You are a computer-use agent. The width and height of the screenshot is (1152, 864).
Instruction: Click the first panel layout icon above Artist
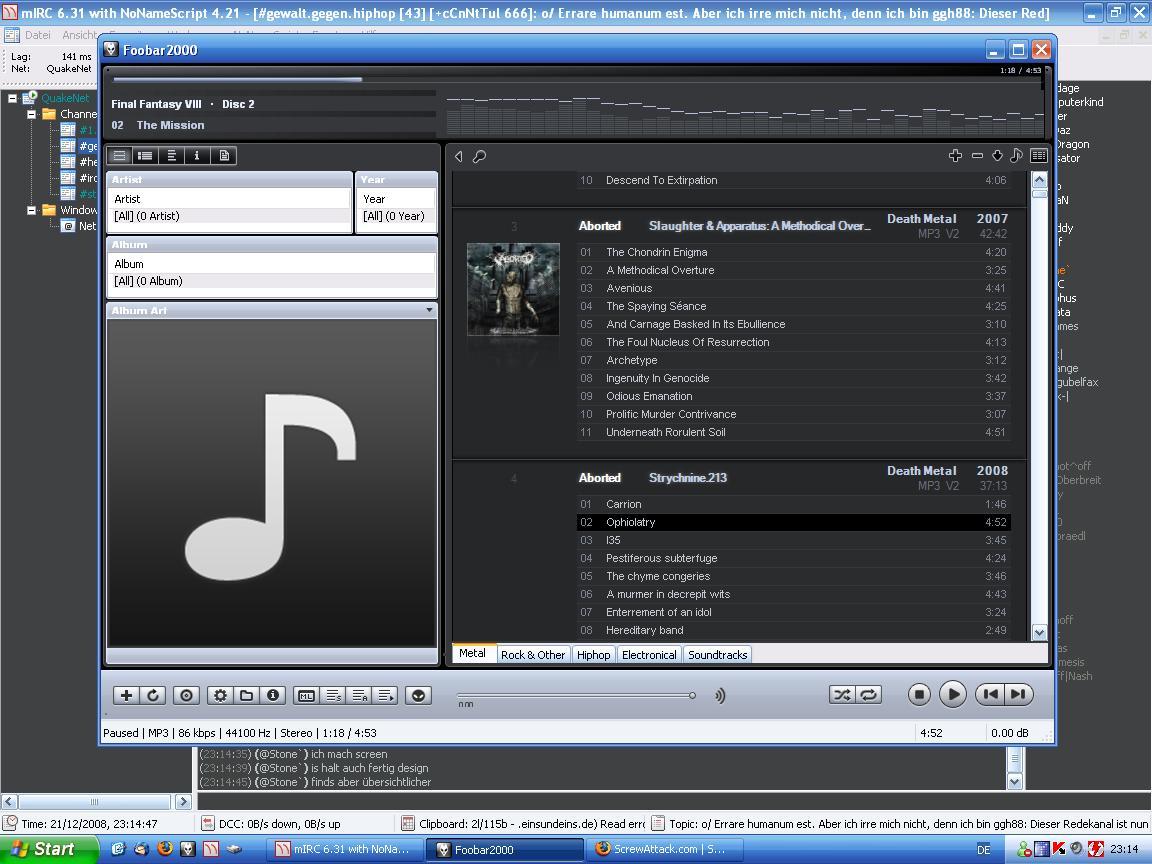click(x=120, y=156)
